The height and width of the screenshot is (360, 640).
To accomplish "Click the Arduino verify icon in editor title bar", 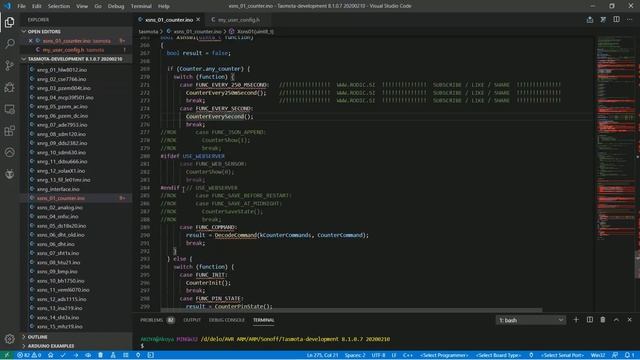I will [603, 19].
